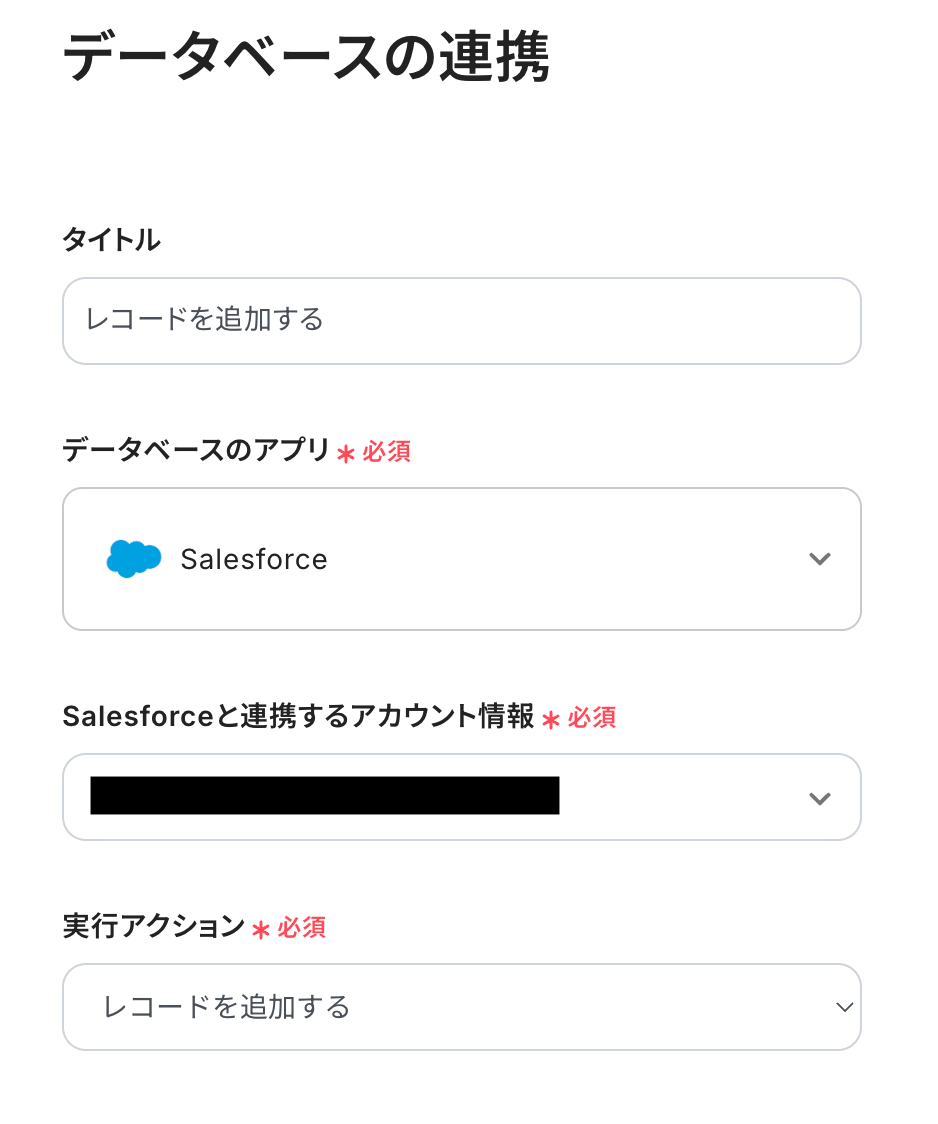This screenshot has width=938, height=1124.
Task: Click 必須 marker beside 実行アクション
Action: point(302,927)
